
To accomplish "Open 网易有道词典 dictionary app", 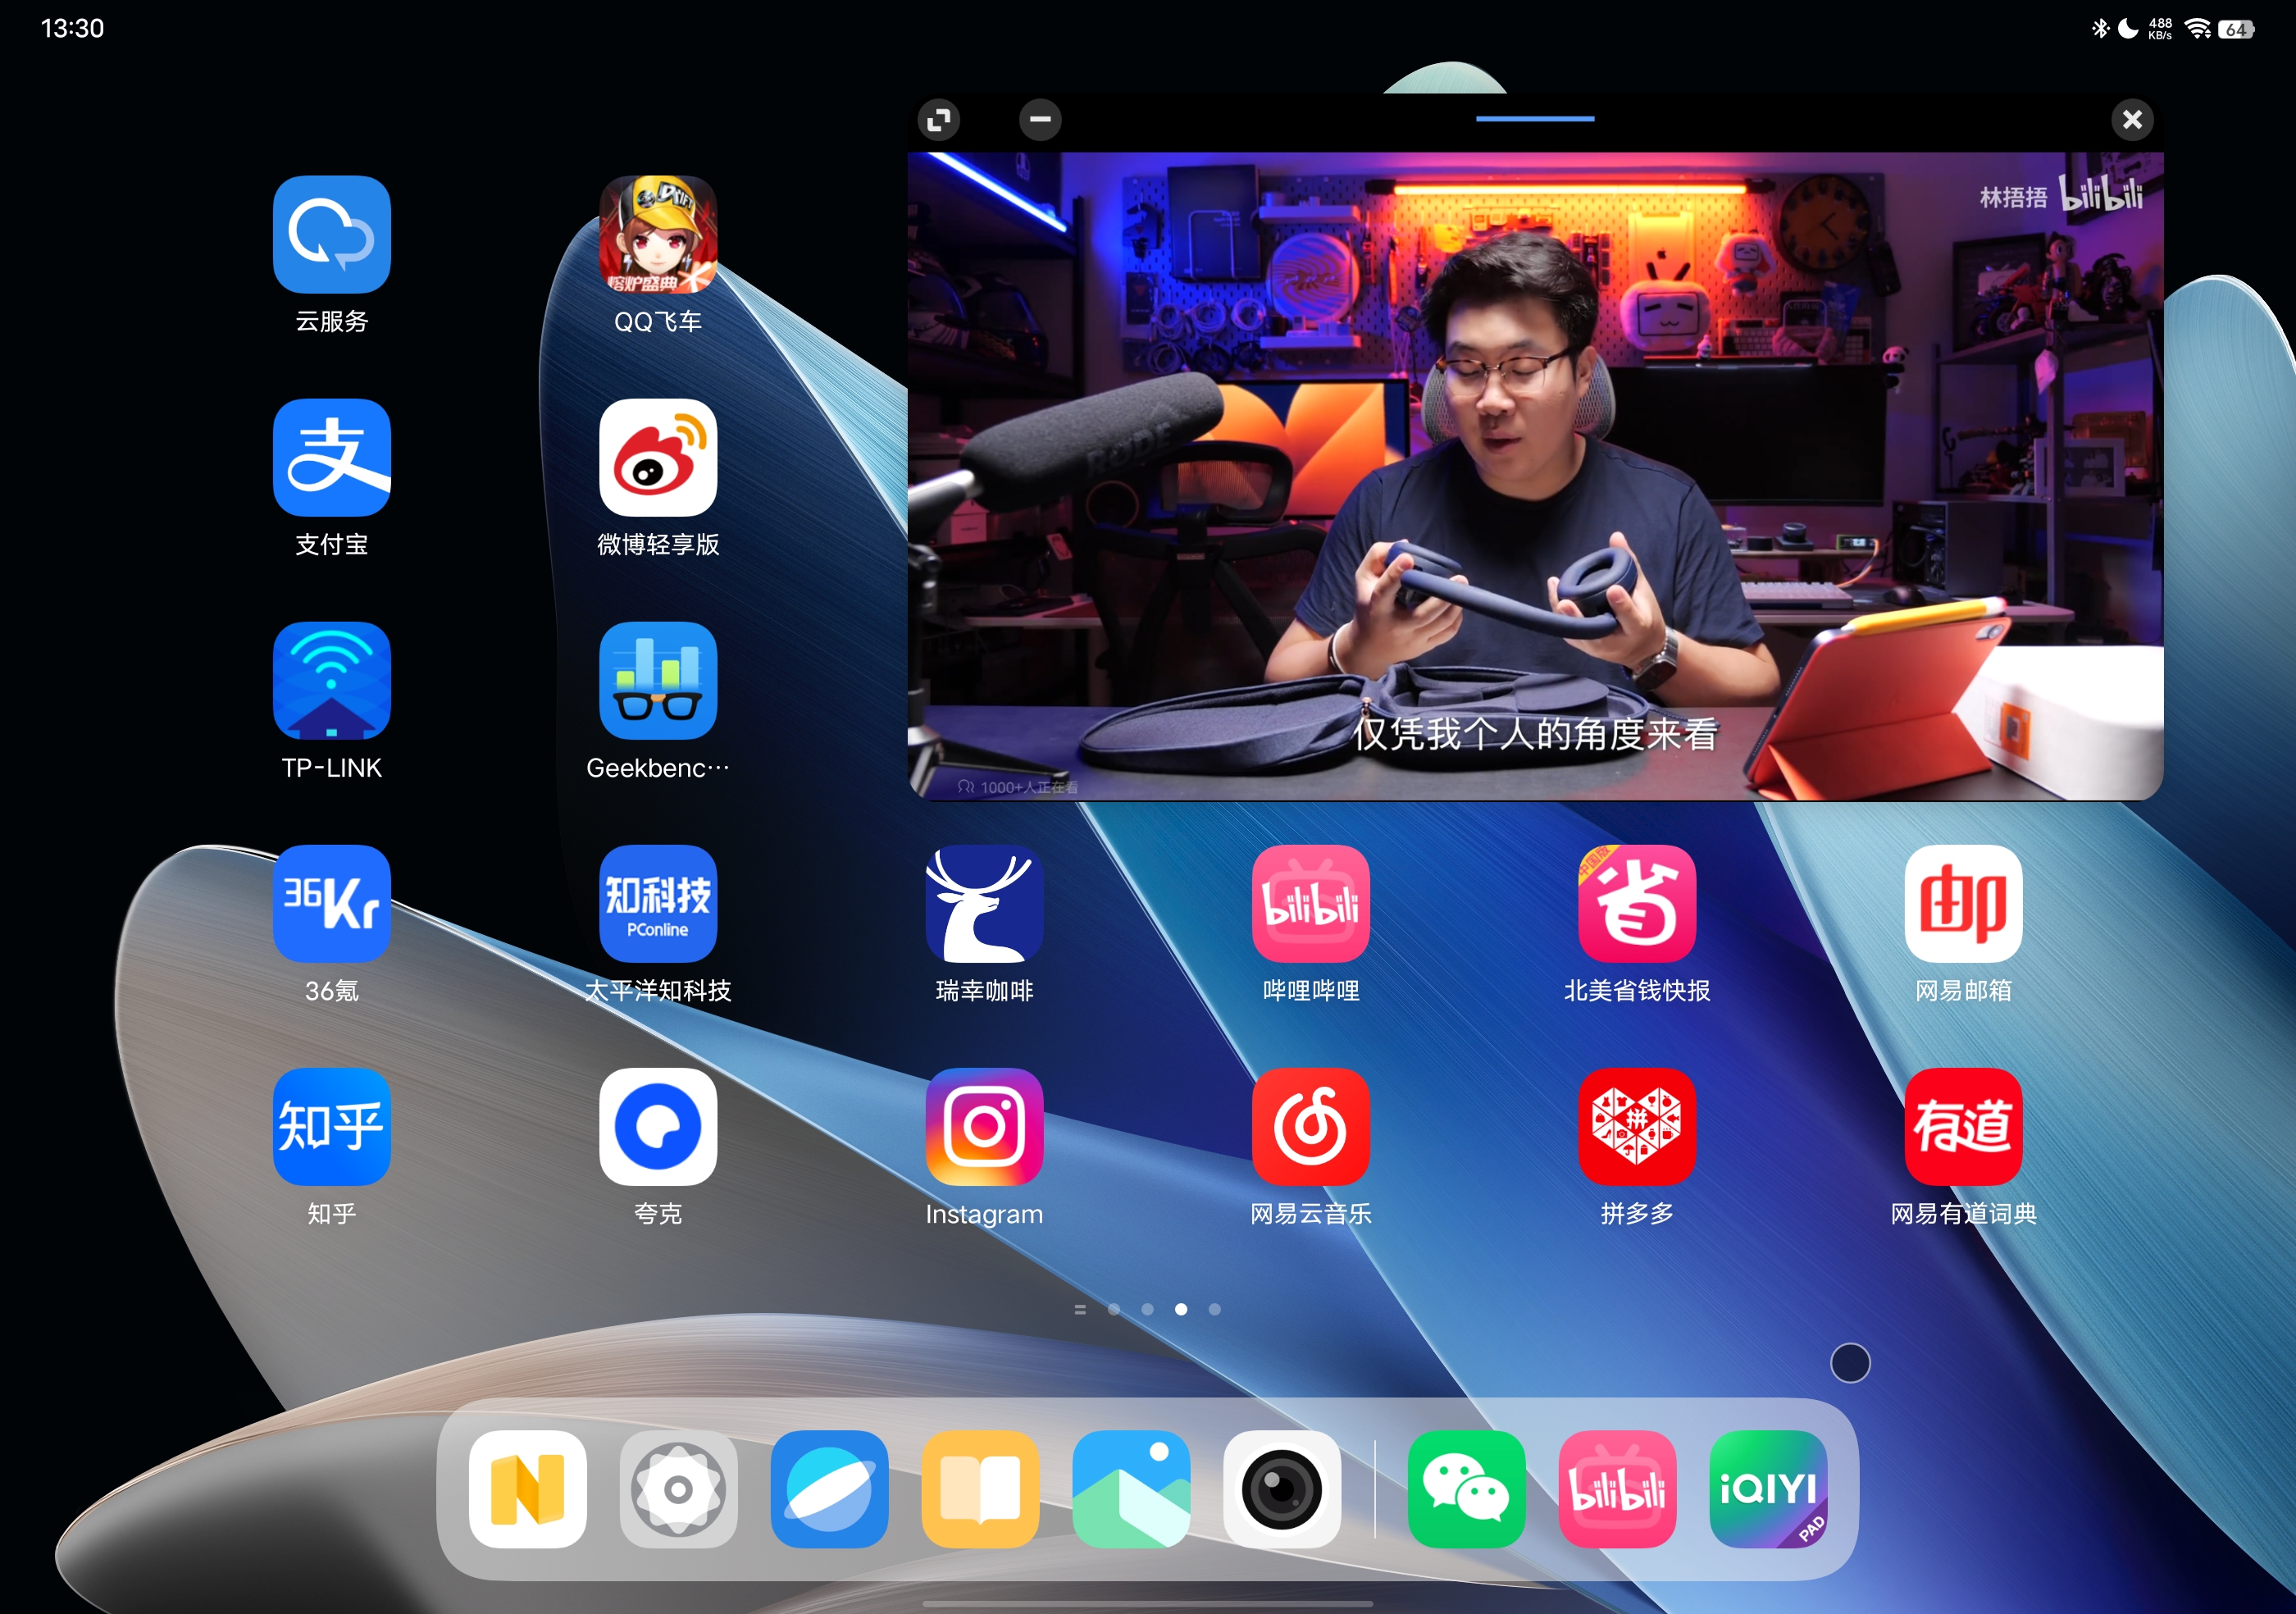I will click(1963, 1126).
